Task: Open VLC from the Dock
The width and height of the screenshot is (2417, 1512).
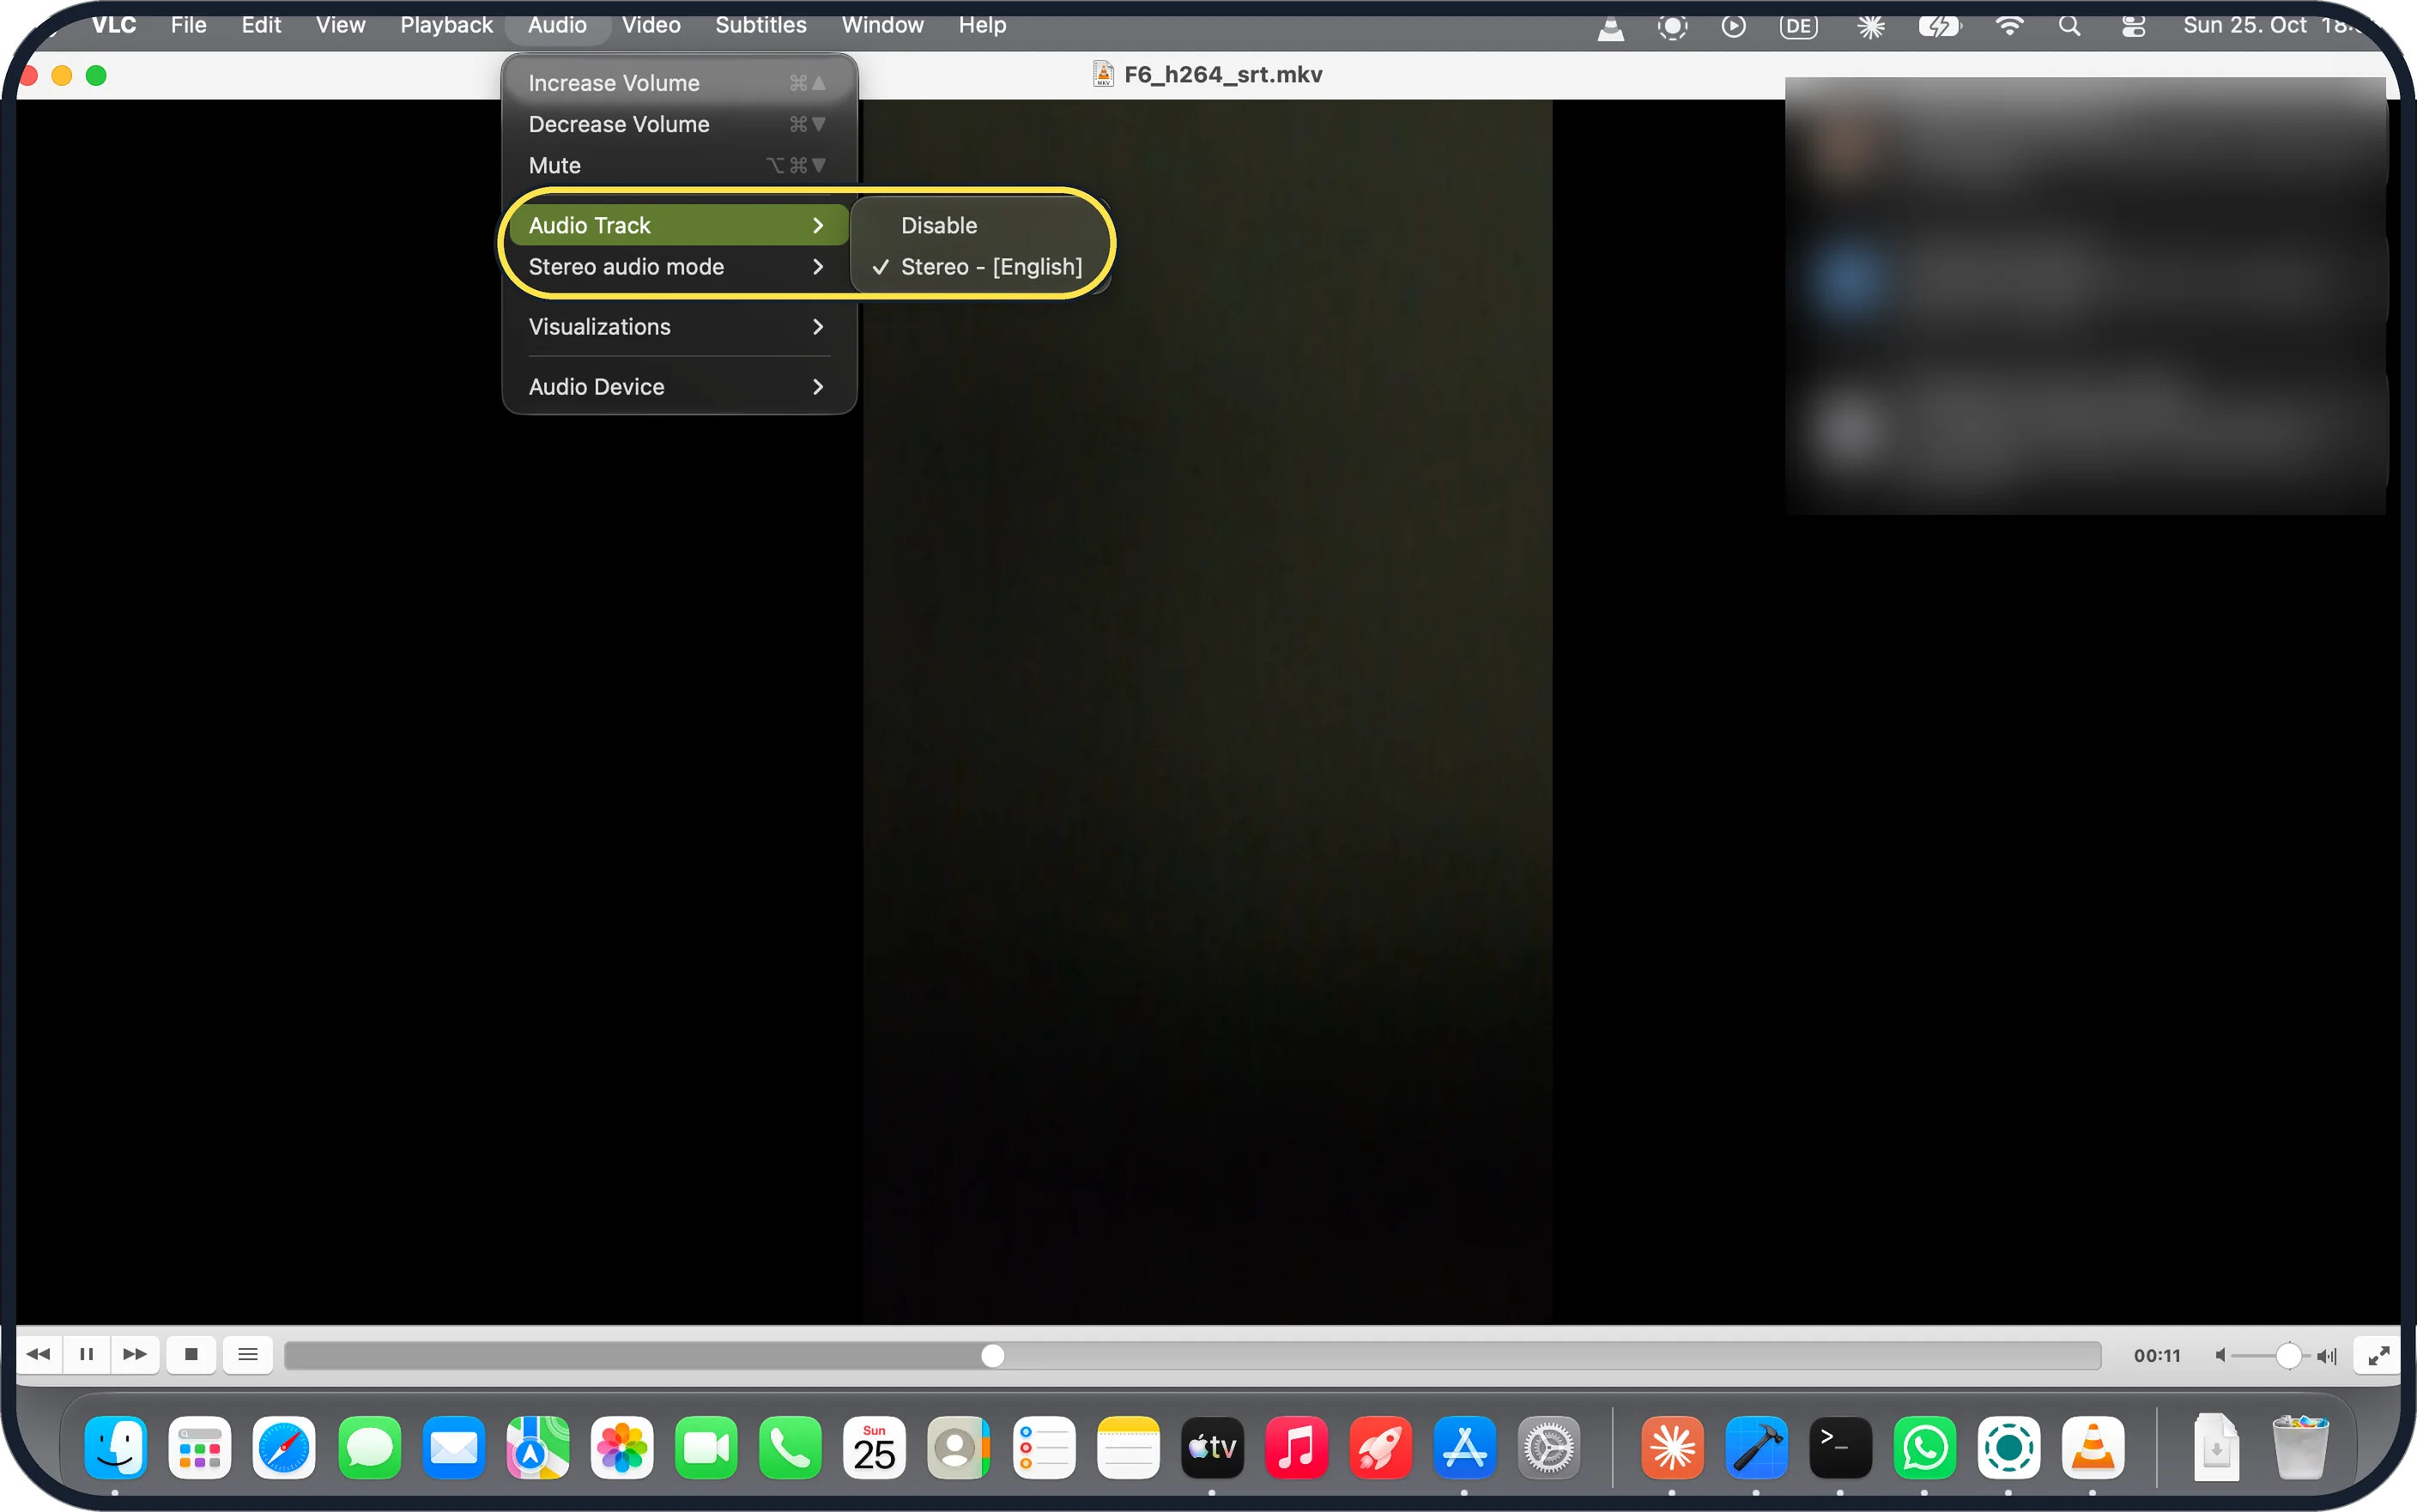Action: [2092, 1447]
